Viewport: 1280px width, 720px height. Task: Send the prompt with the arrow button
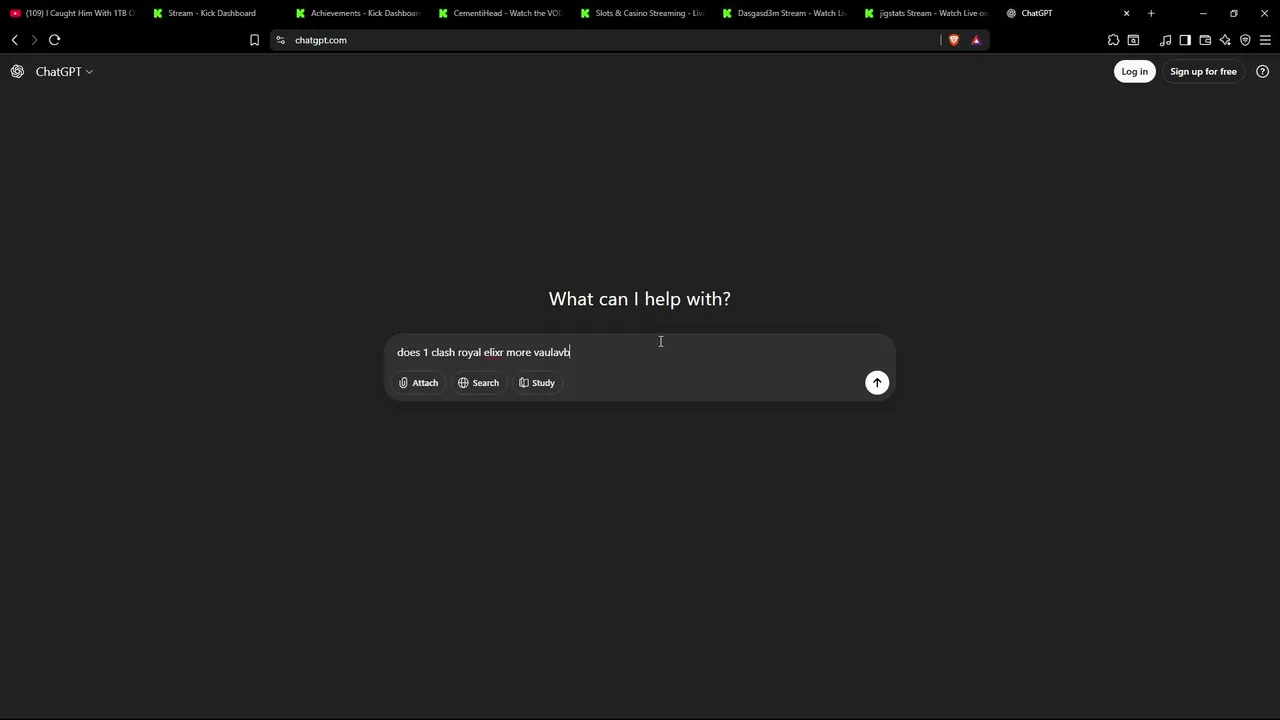(x=877, y=382)
